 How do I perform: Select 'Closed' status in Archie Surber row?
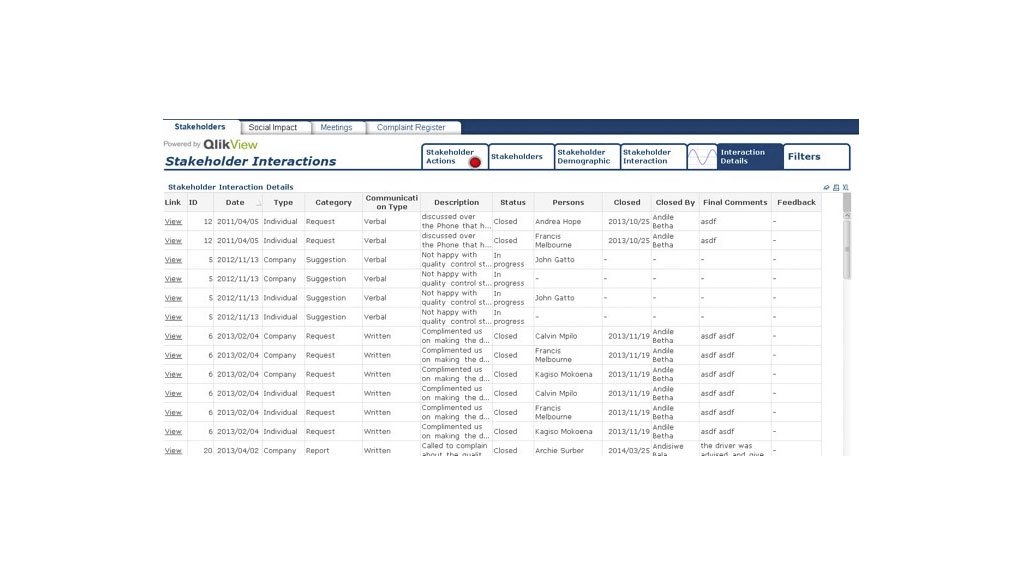tap(513, 450)
